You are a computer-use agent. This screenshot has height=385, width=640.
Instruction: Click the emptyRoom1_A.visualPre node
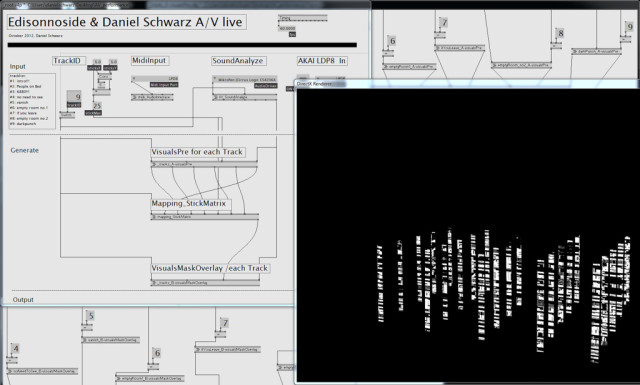click(409, 67)
